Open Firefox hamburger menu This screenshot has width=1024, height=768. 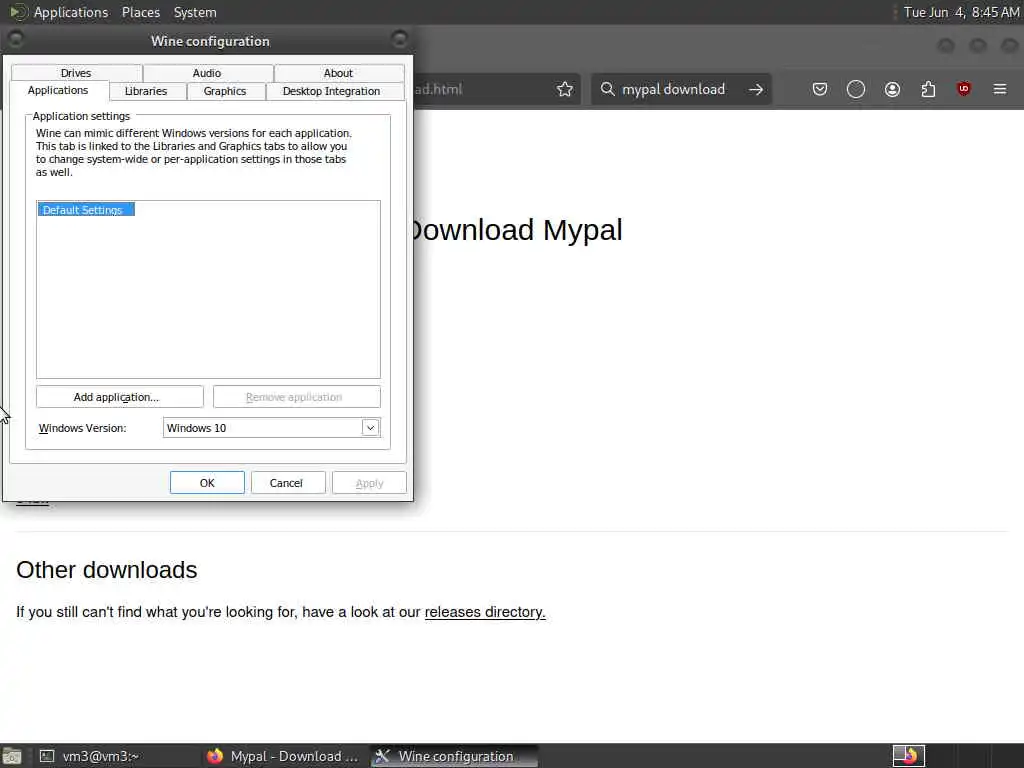pyautogui.click(x=1000, y=89)
